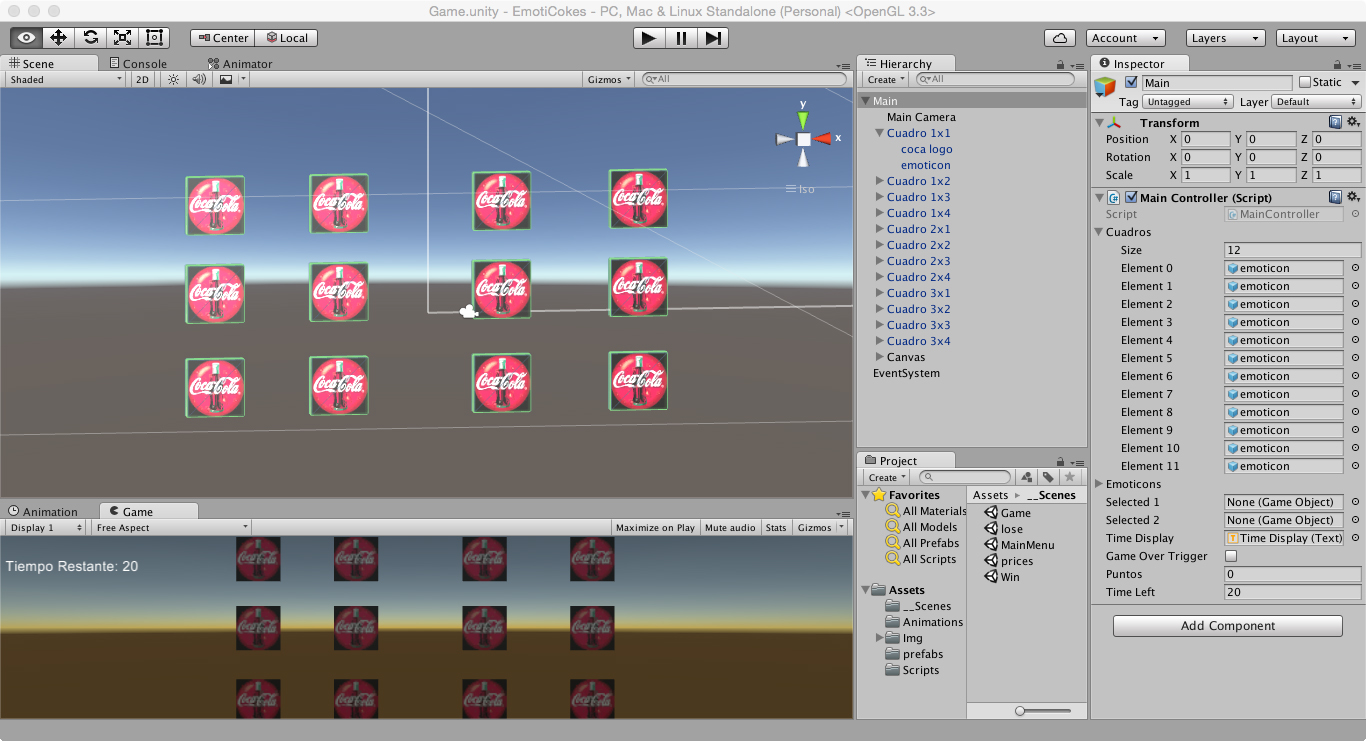Expand Emoticons array in Inspector
This screenshot has width=1366, height=741.
[1098, 484]
